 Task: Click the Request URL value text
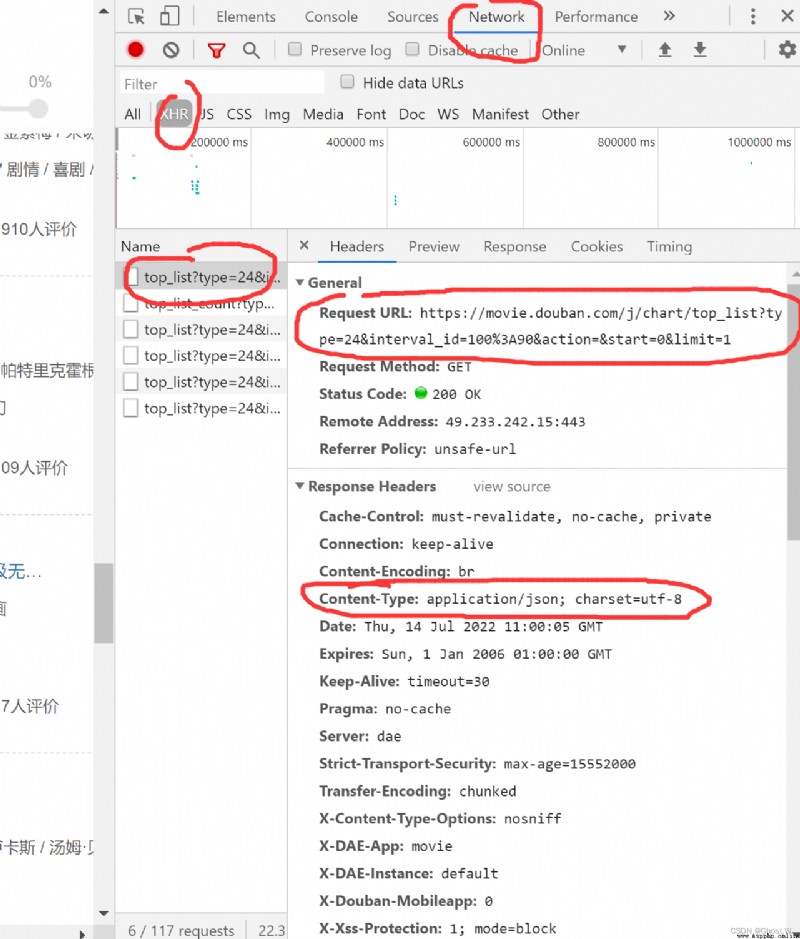pos(550,326)
